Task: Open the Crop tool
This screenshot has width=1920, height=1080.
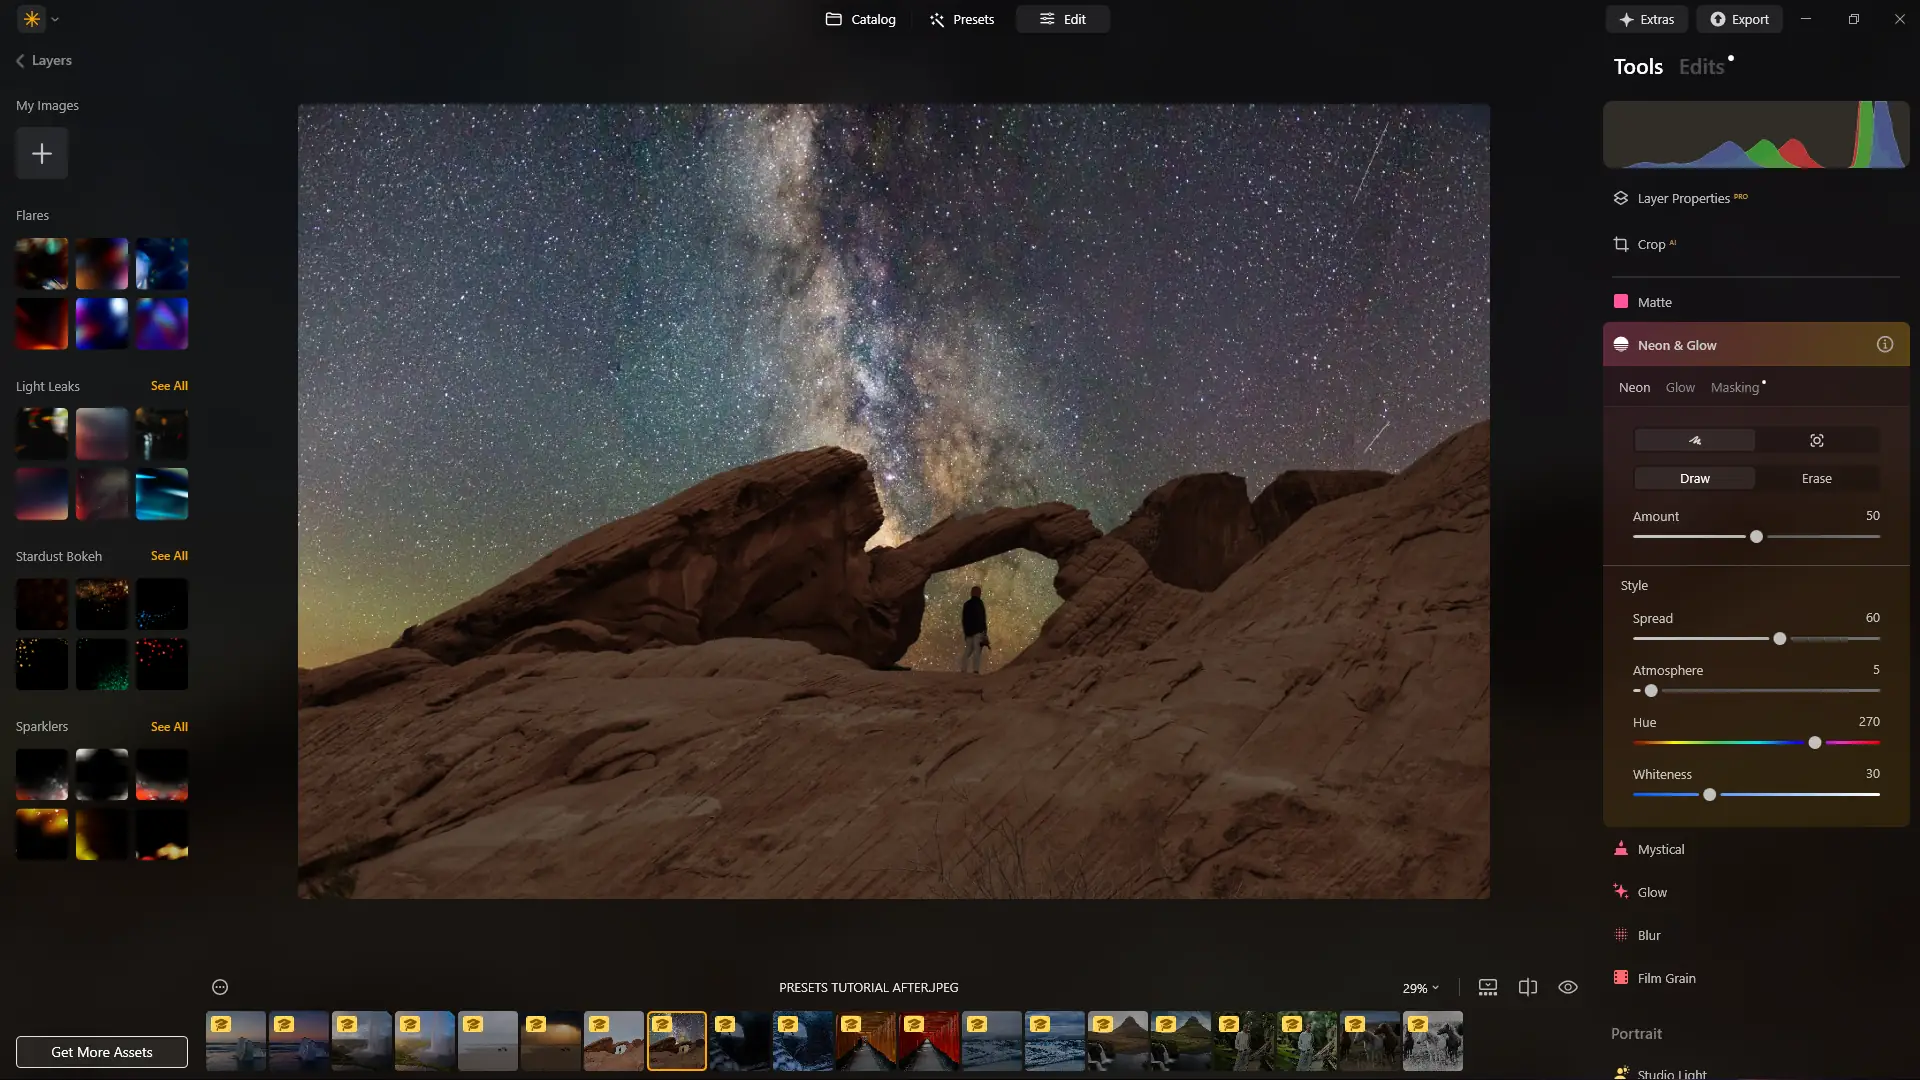Action: pyautogui.click(x=1650, y=244)
